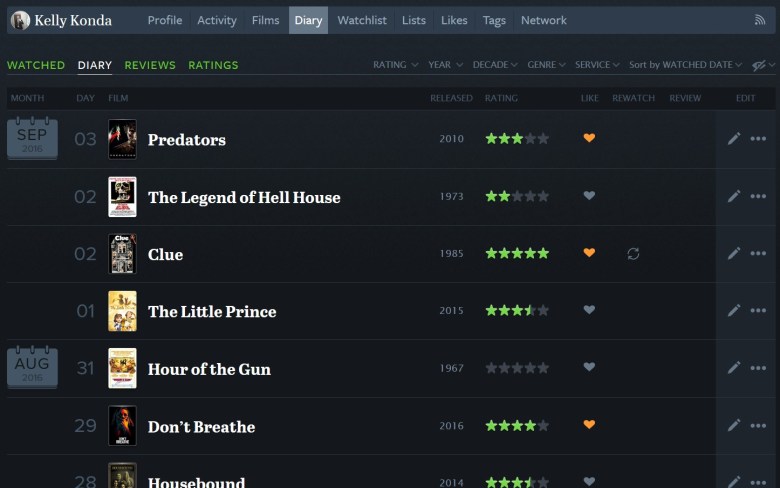Open more options for Clue entry
Image resolution: width=780 pixels, height=488 pixels.
[x=758, y=254]
